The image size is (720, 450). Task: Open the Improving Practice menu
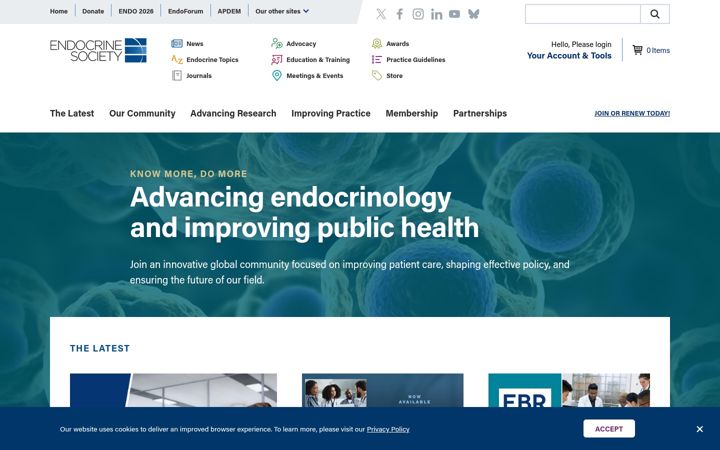(x=331, y=113)
